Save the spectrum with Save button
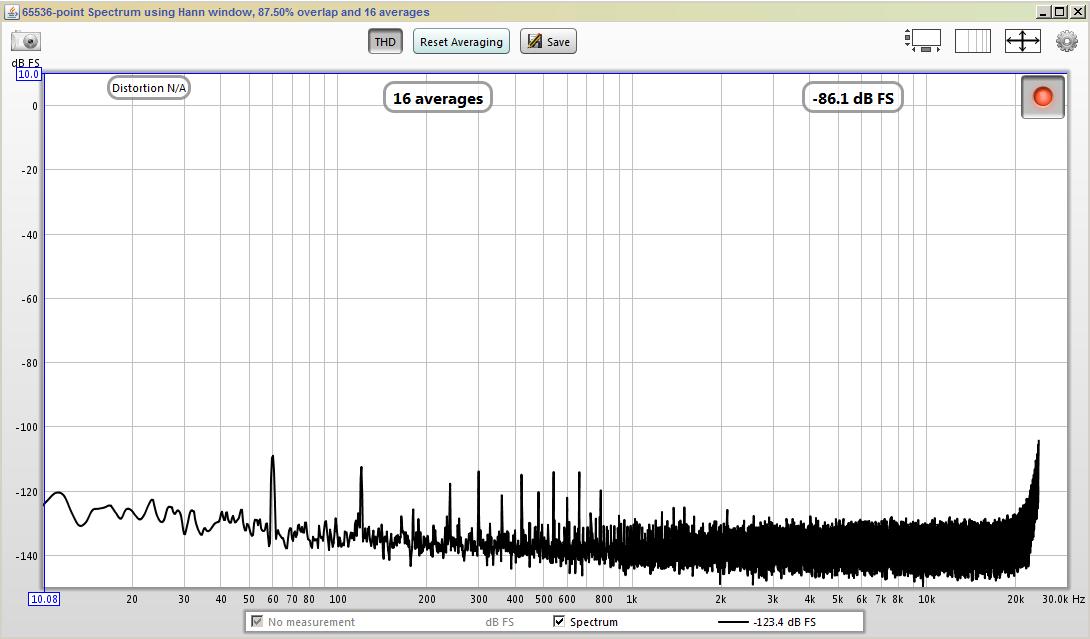 point(548,42)
